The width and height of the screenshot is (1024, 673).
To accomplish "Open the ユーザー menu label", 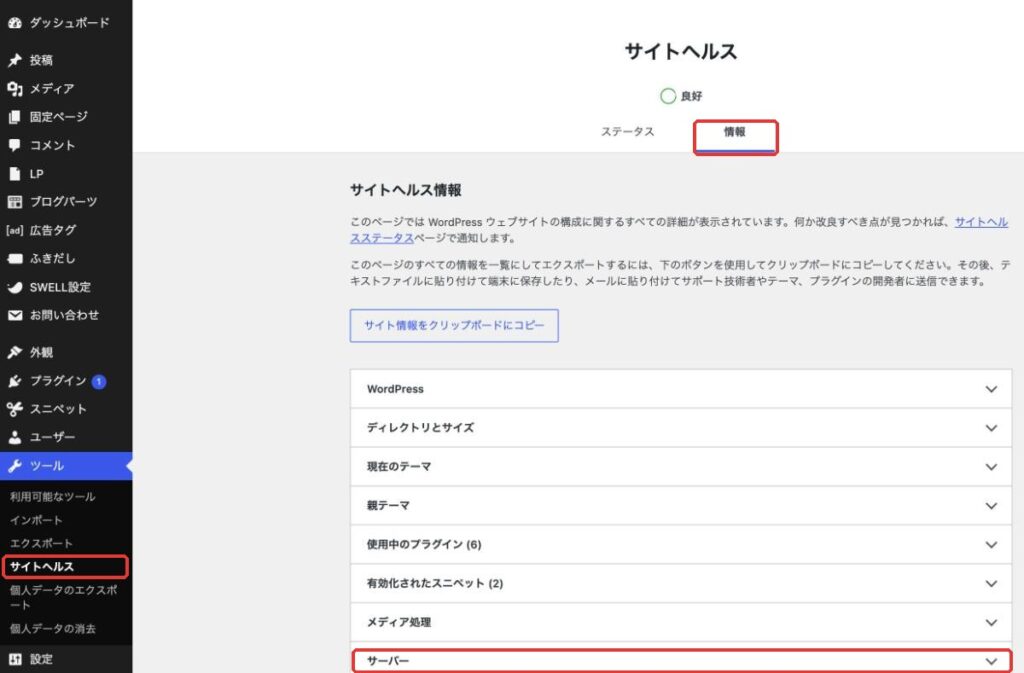I will click(52, 437).
